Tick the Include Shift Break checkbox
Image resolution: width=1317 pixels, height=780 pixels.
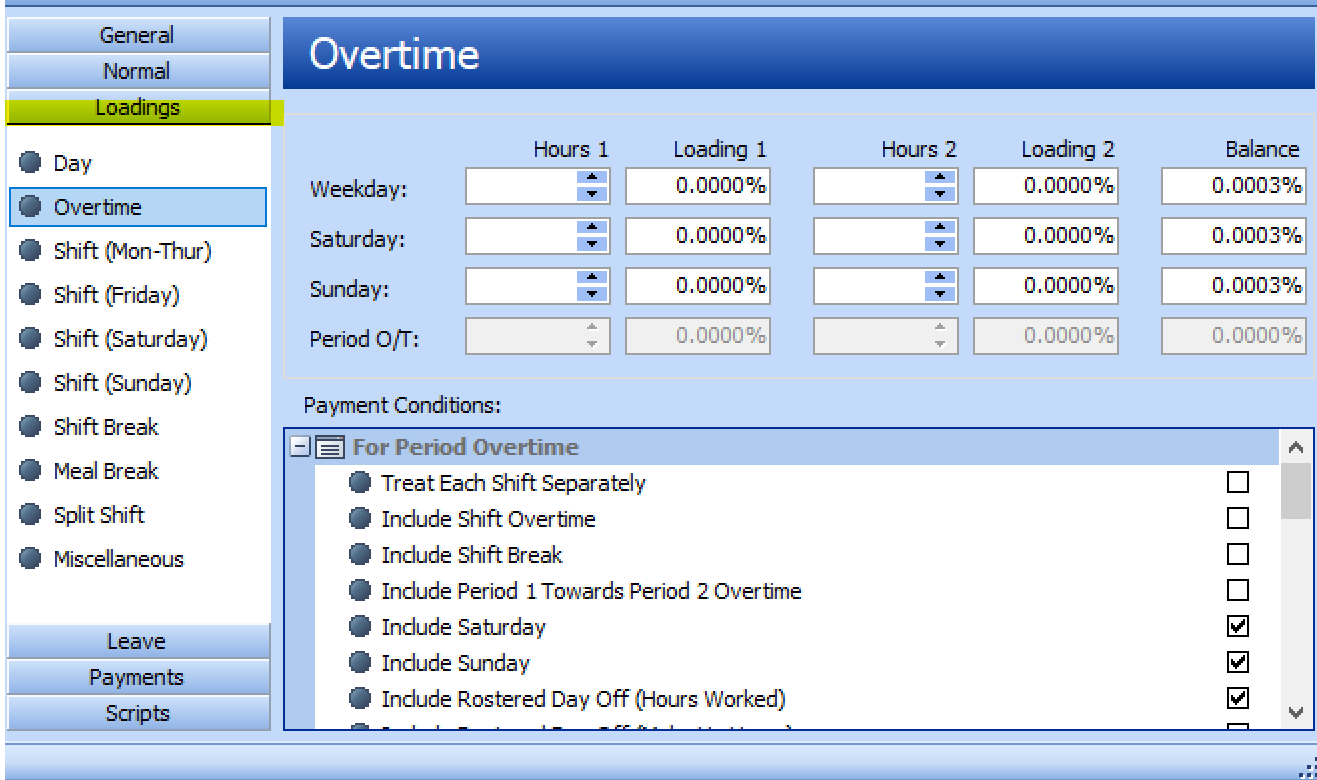1238,555
